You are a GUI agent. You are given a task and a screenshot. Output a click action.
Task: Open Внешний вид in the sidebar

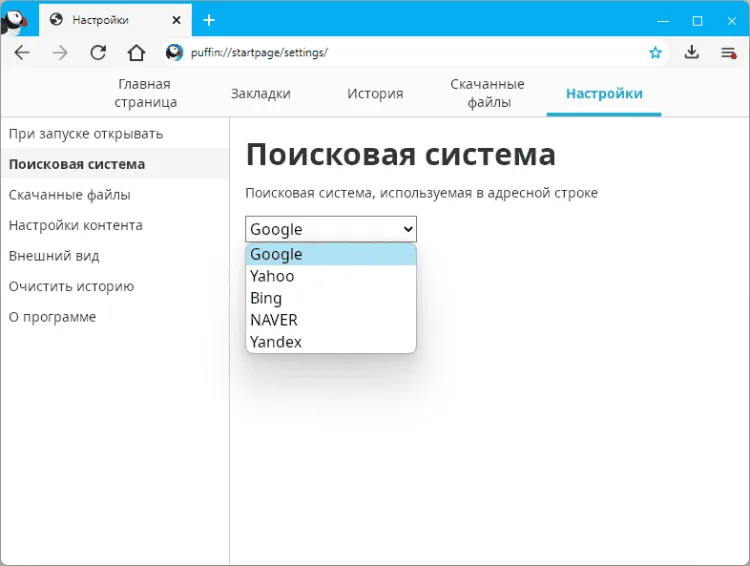(115, 256)
